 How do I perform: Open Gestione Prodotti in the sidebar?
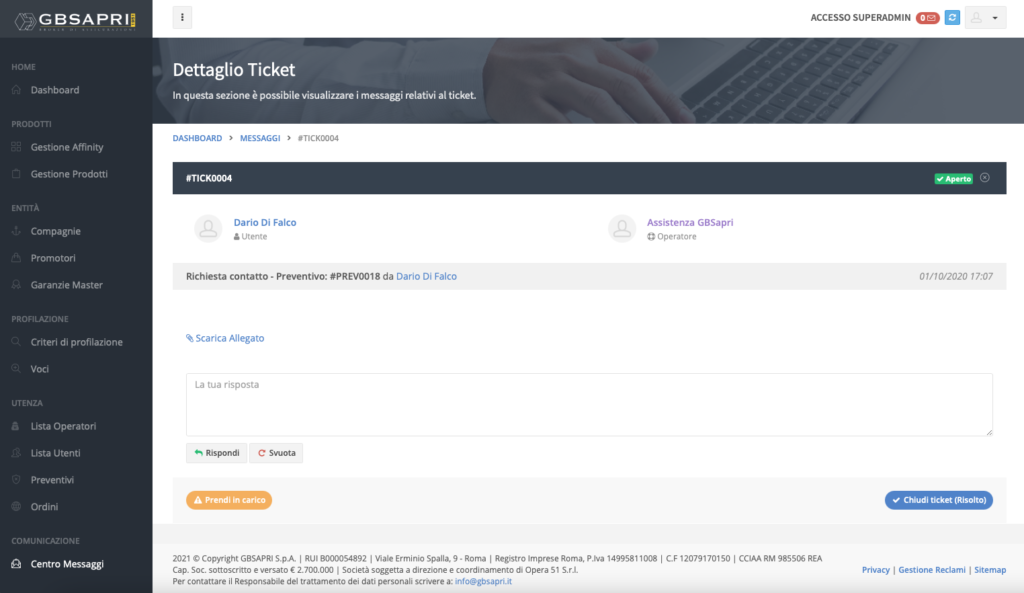pyautogui.click(x=69, y=174)
